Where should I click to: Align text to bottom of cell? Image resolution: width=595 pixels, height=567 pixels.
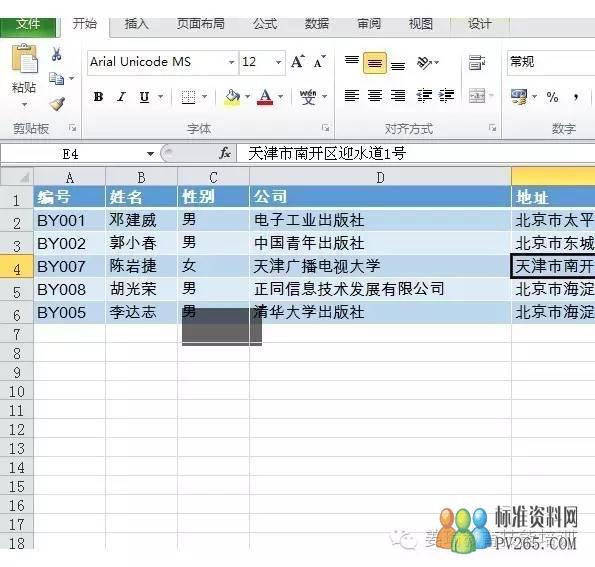coord(398,65)
